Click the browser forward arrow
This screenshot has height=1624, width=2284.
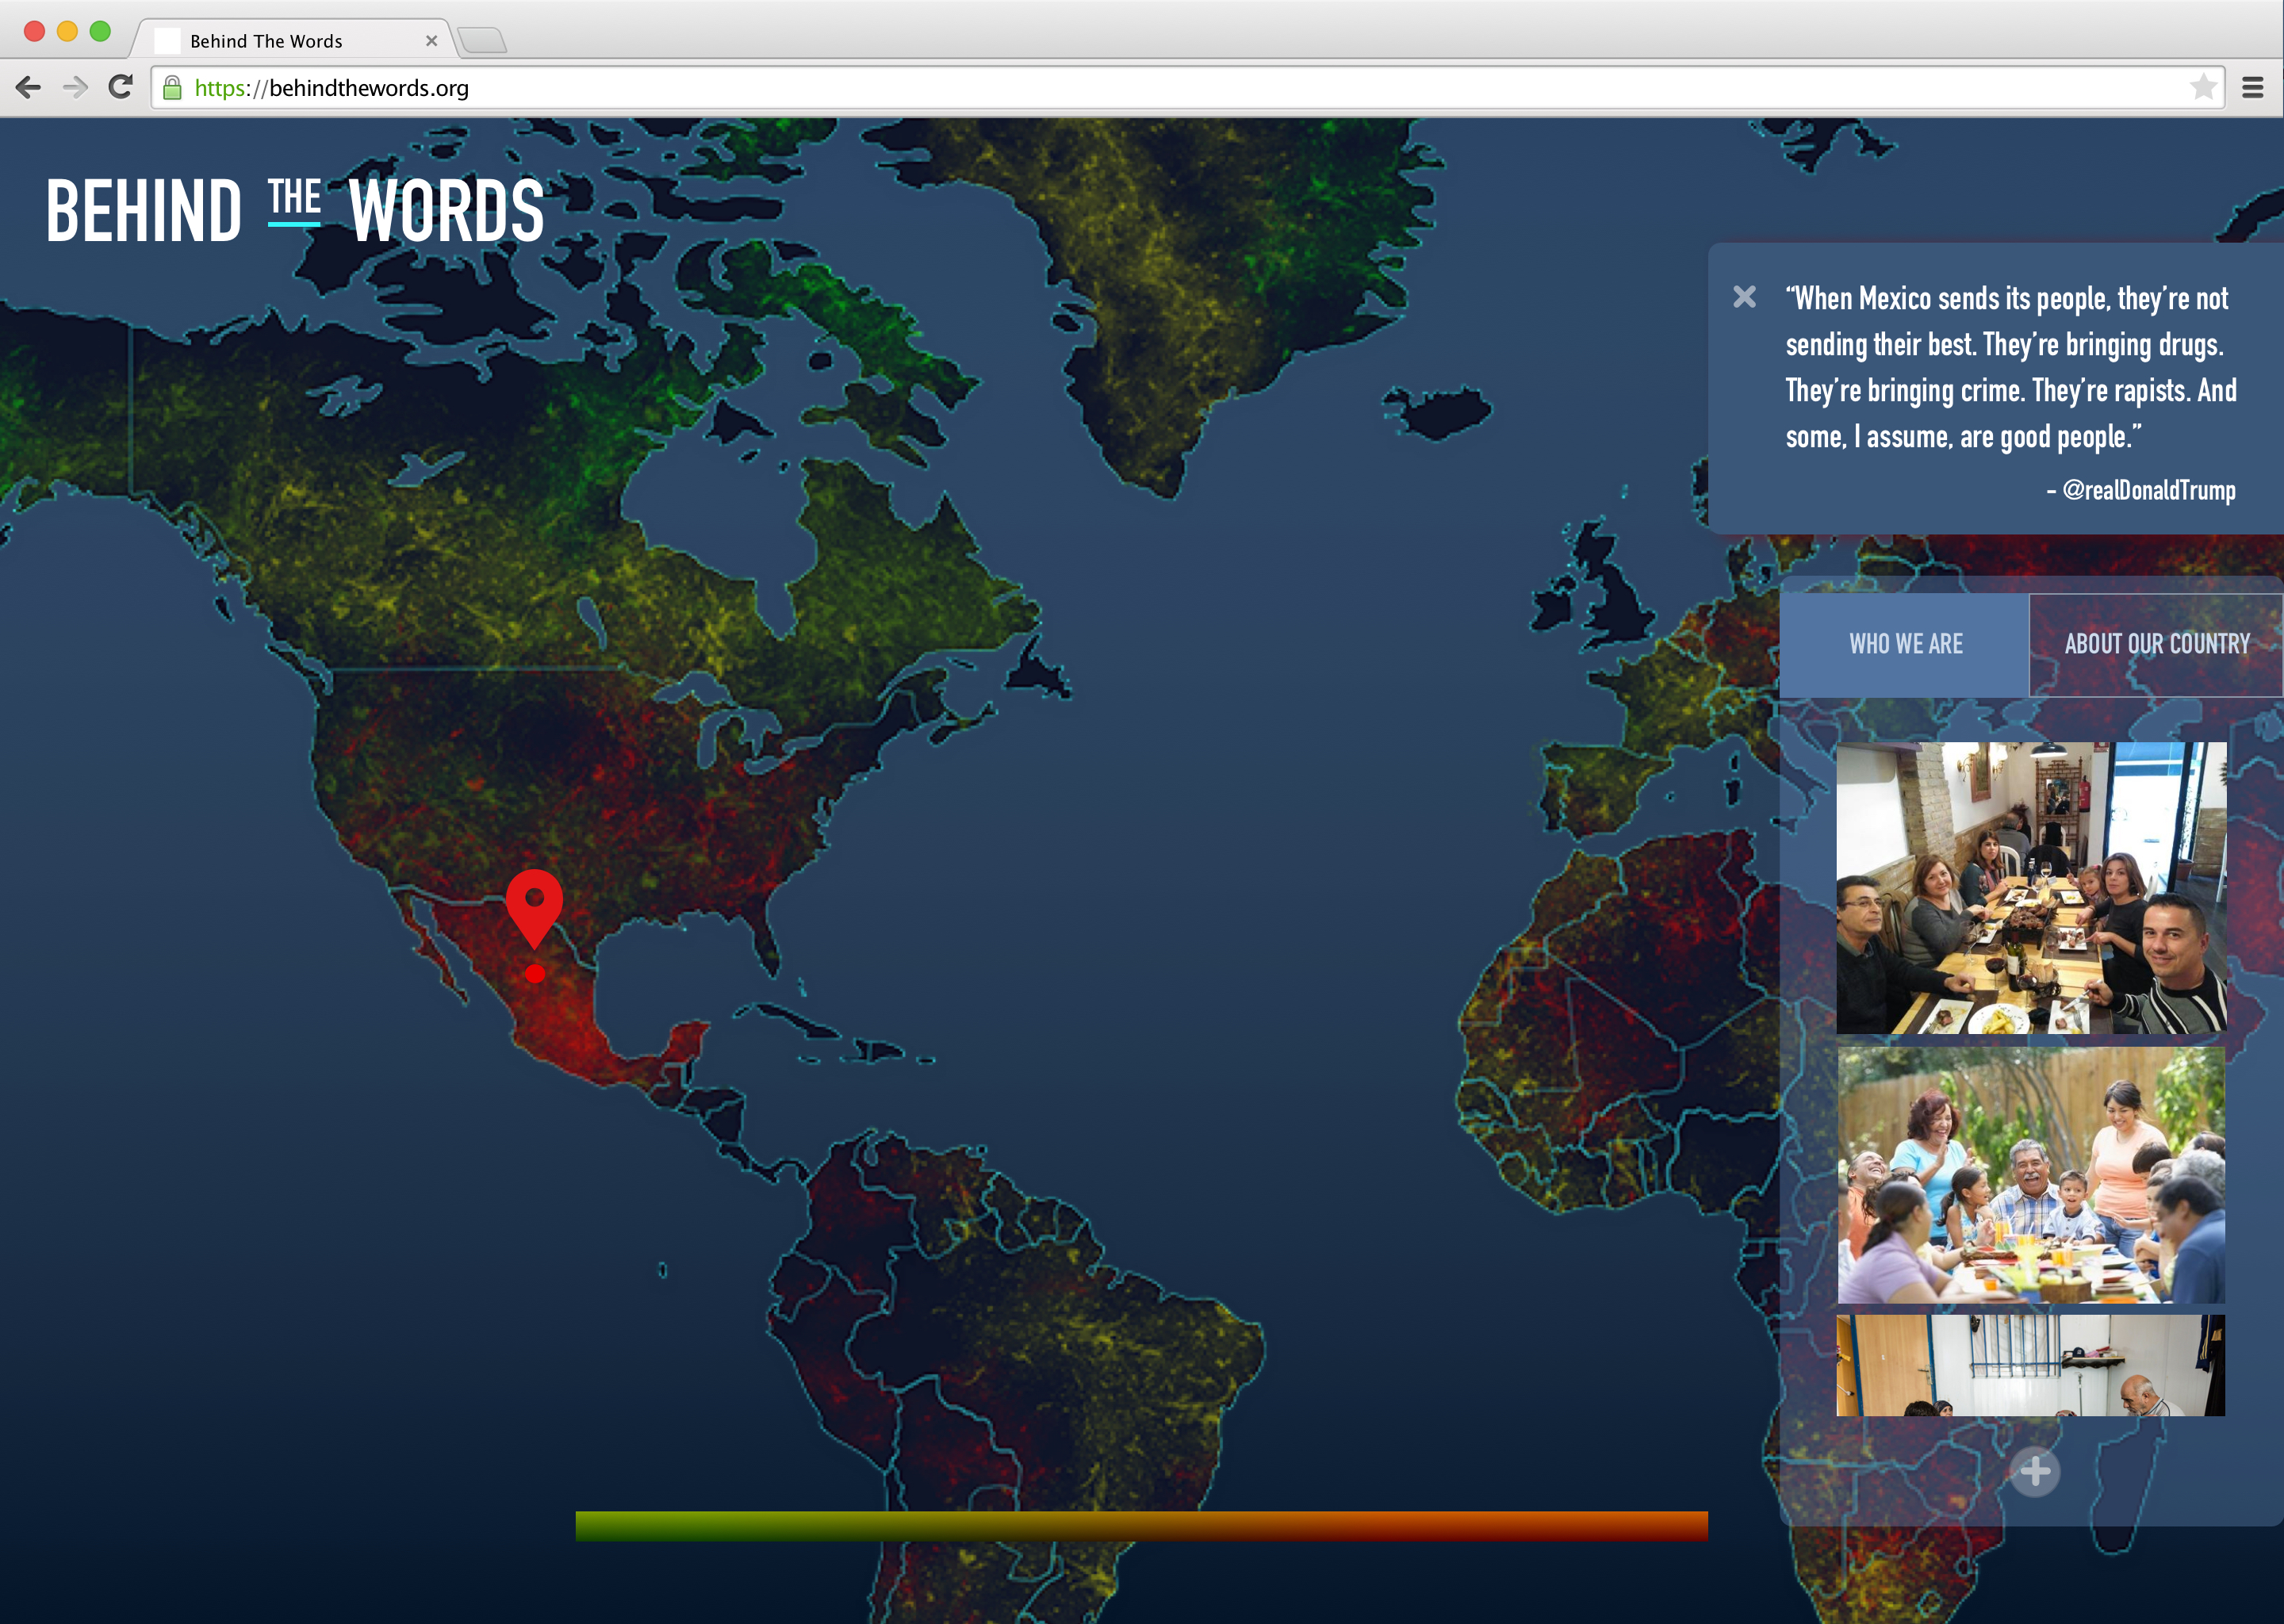(75, 88)
